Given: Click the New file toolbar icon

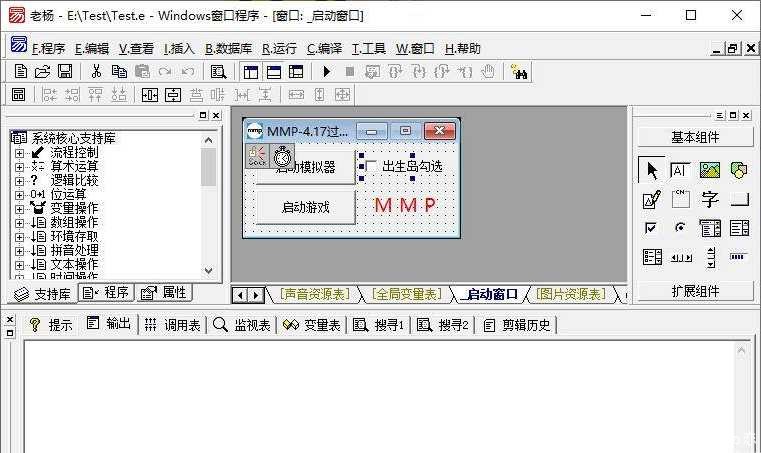Looking at the screenshot, I should coord(21,72).
